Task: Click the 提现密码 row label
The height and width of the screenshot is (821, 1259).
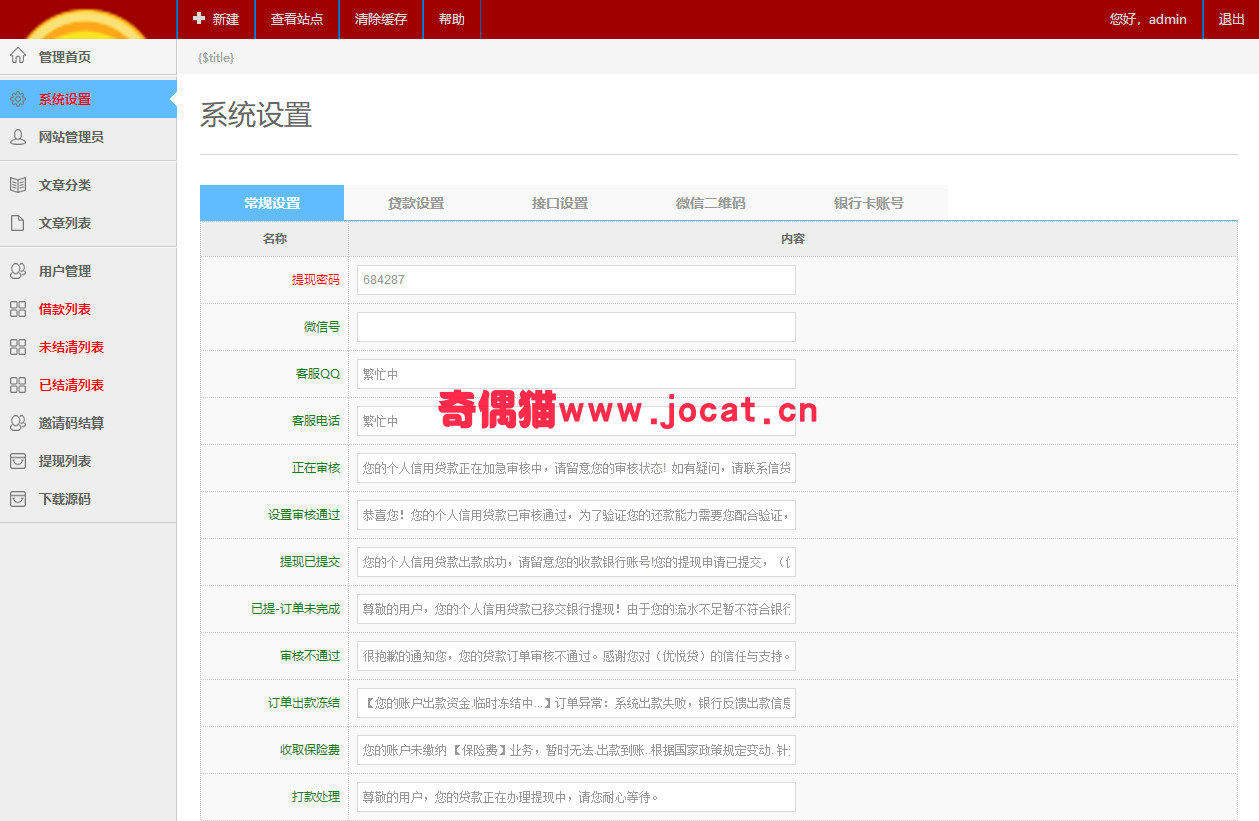Action: pyautogui.click(x=316, y=280)
